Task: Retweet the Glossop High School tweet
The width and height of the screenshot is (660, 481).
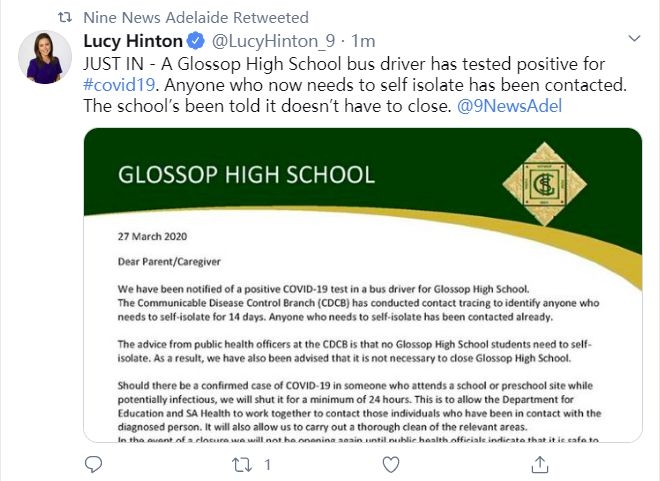Action: (243, 464)
